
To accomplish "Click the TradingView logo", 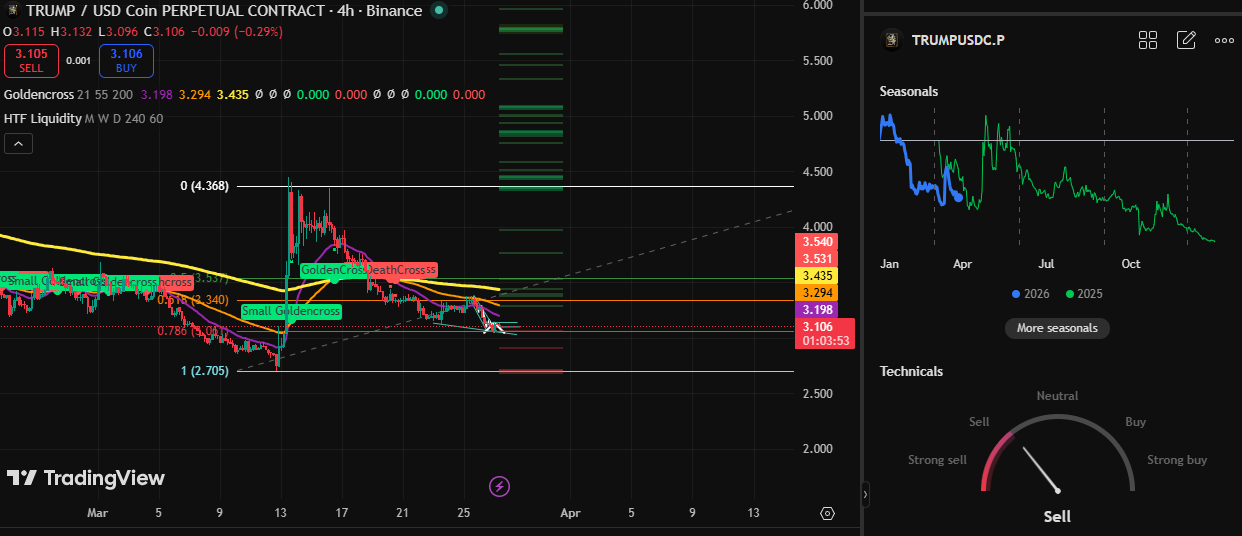I will pos(86,478).
